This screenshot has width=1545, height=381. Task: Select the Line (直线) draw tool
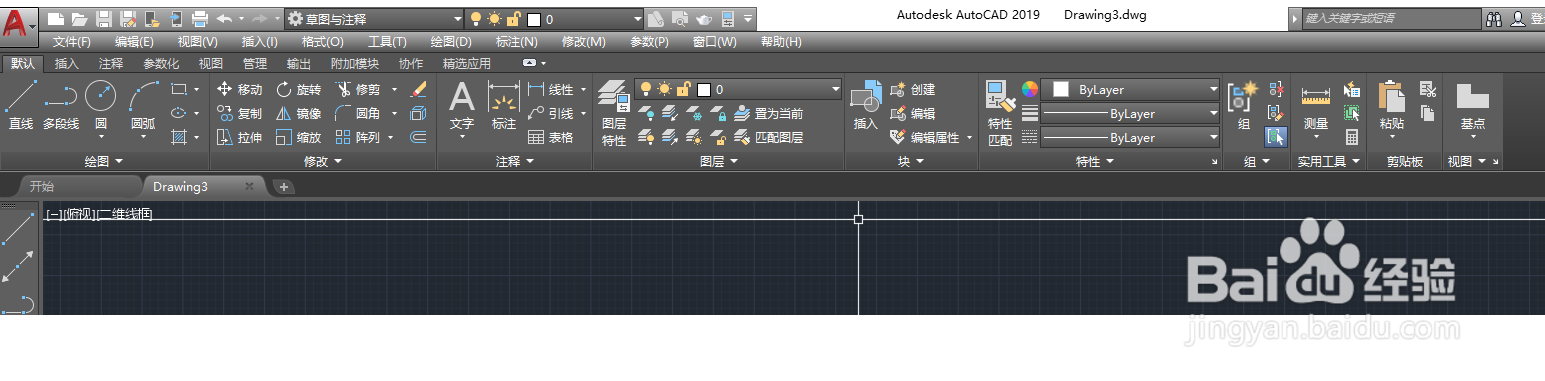point(20,106)
